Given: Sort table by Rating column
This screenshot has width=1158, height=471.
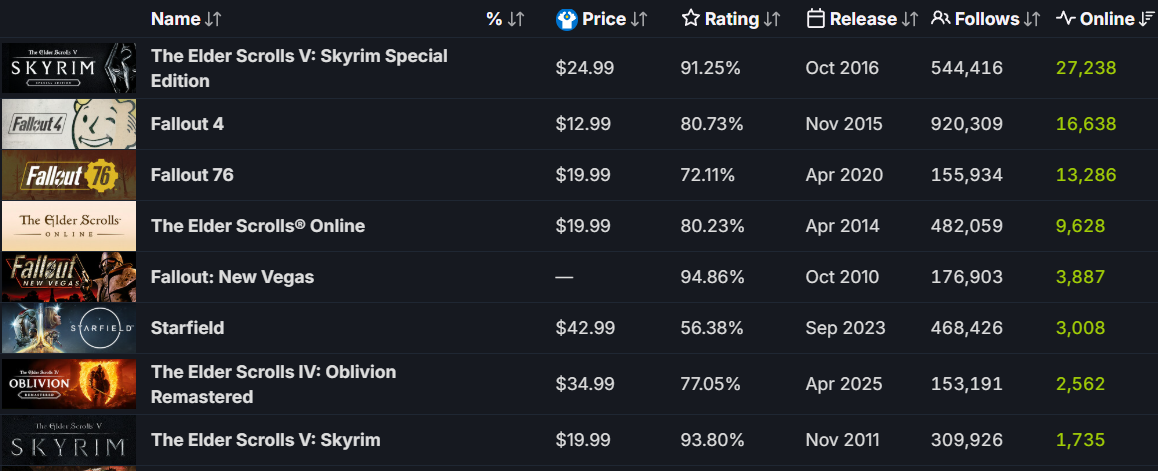Looking at the screenshot, I should click(x=732, y=19).
